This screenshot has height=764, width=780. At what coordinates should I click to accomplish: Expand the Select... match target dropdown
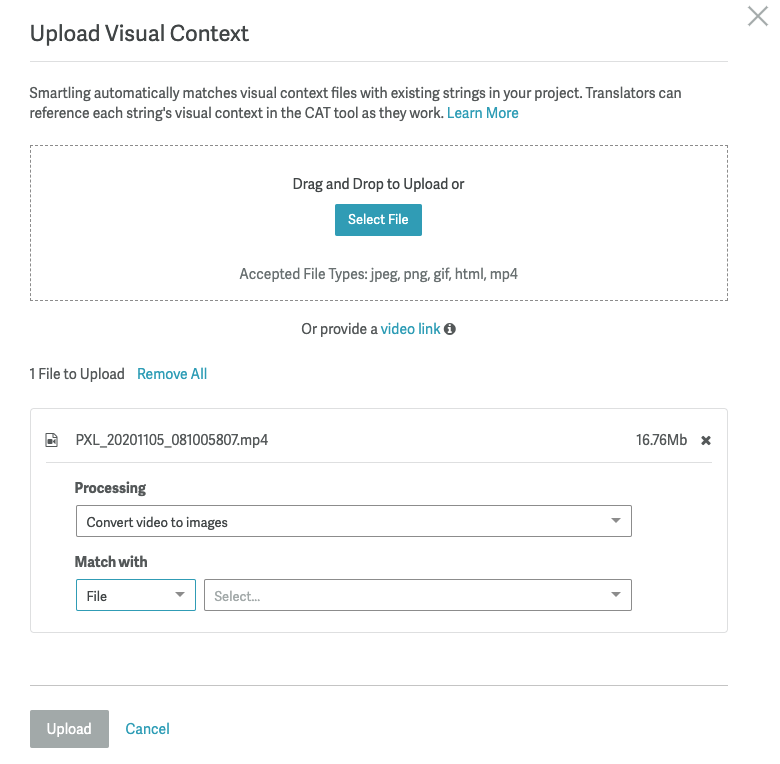click(x=417, y=596)
